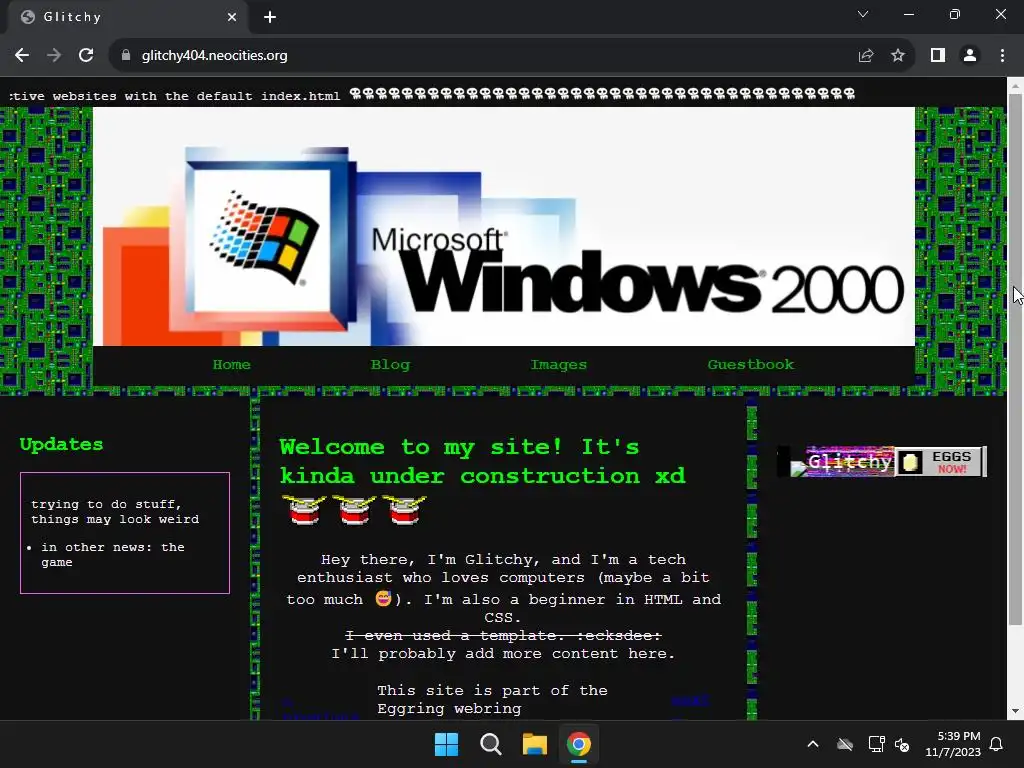Screen dimensions: 1024x768
Task: Open the Chrome profile menu
Action: 970,56
